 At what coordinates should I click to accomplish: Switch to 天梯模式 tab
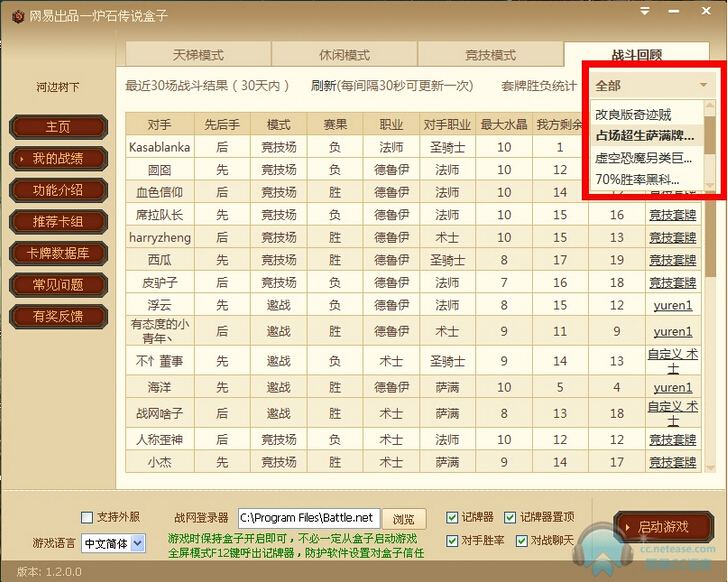click(198, 55)
